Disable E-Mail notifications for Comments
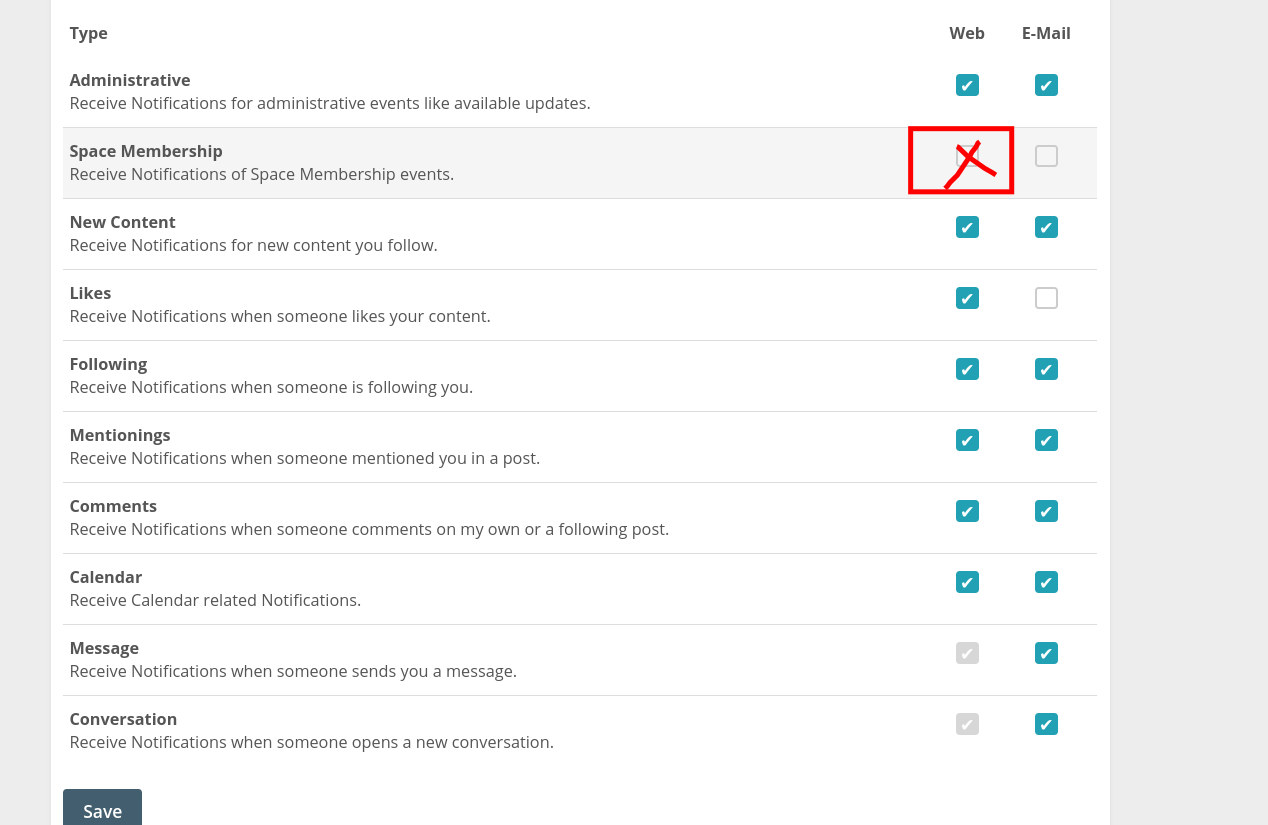The image size is (1268, 825). point(1046,511)
